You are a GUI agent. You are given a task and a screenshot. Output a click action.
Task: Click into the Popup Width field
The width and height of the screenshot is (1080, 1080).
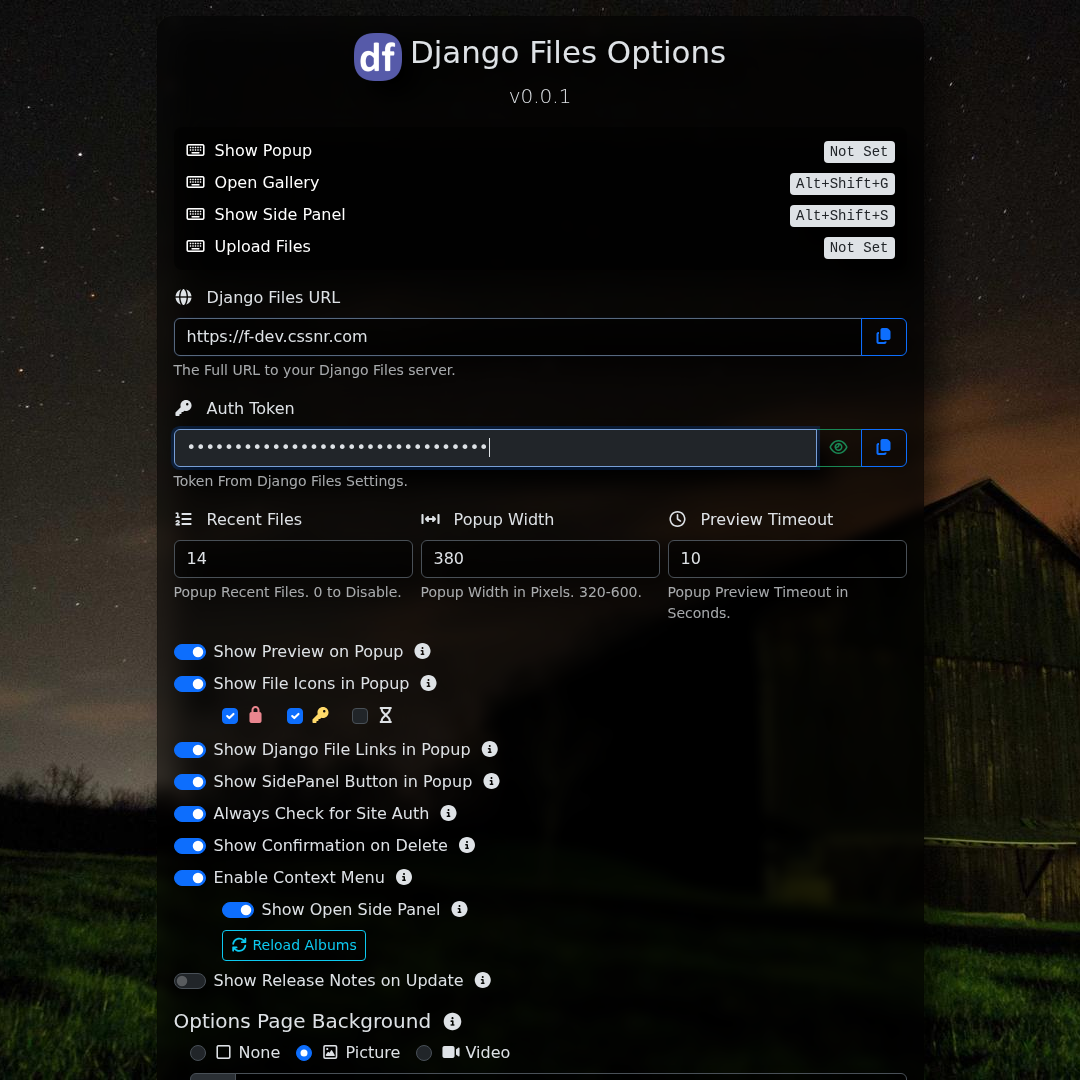click(540, 559)
